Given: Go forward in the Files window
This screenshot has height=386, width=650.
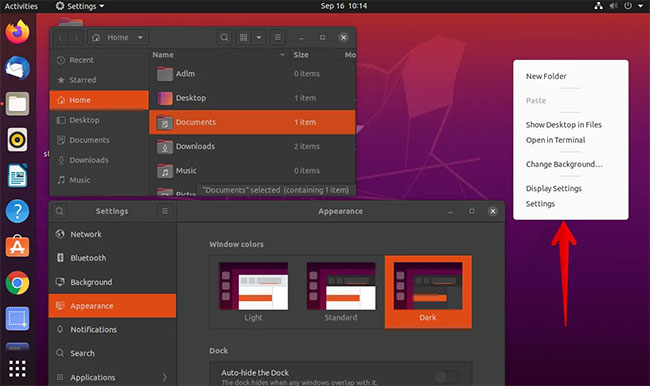Looking at the screenshot, I should (75, 37).
